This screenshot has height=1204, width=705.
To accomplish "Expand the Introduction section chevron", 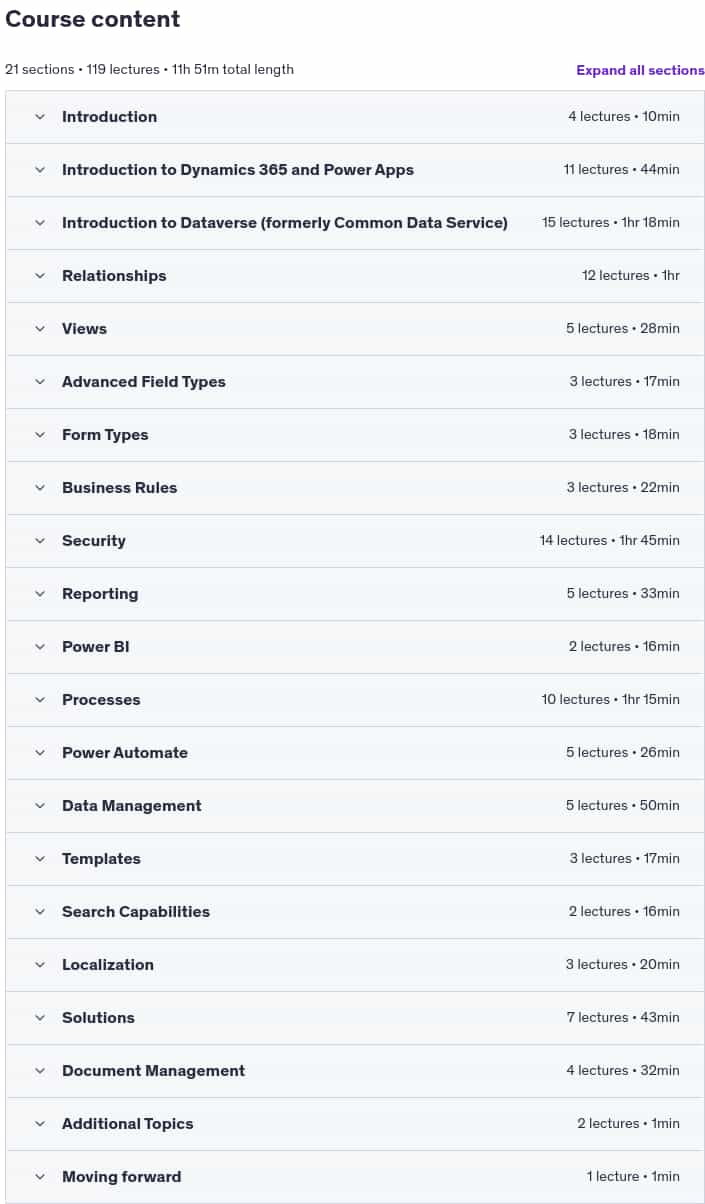I will 40,117.
